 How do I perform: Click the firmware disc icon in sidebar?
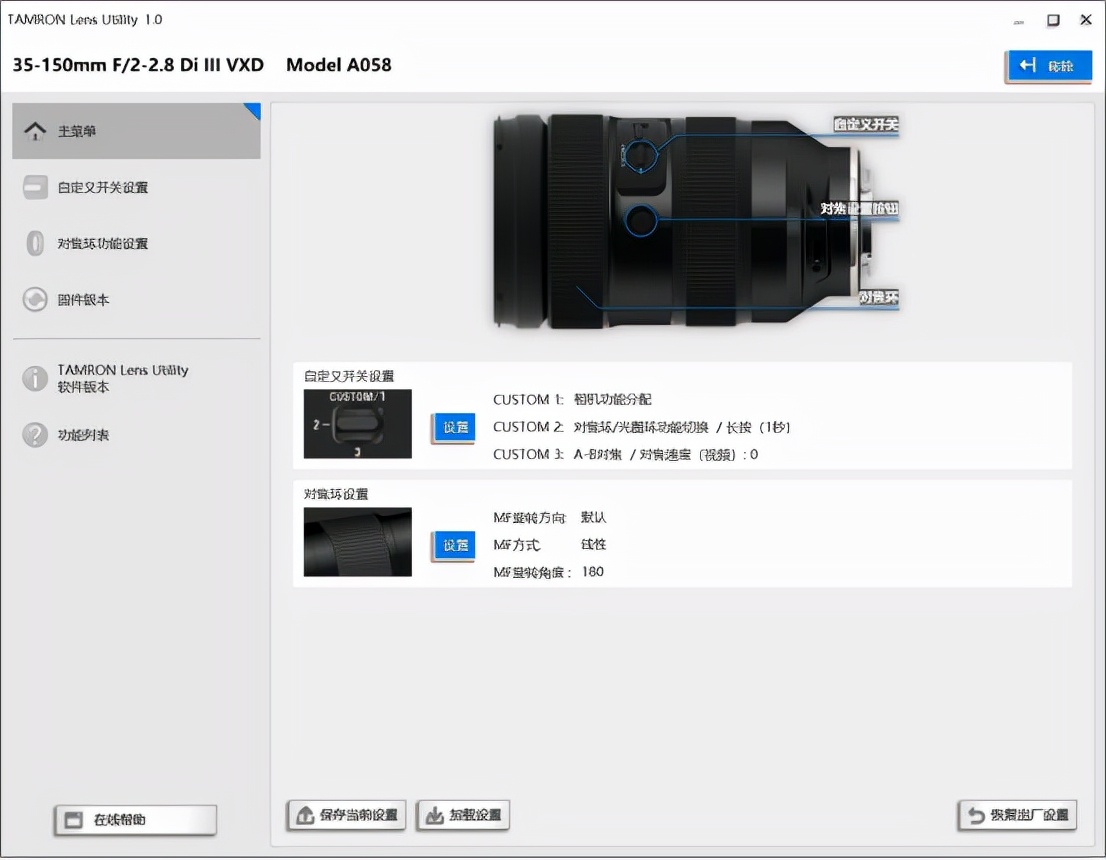pos(35,300)
